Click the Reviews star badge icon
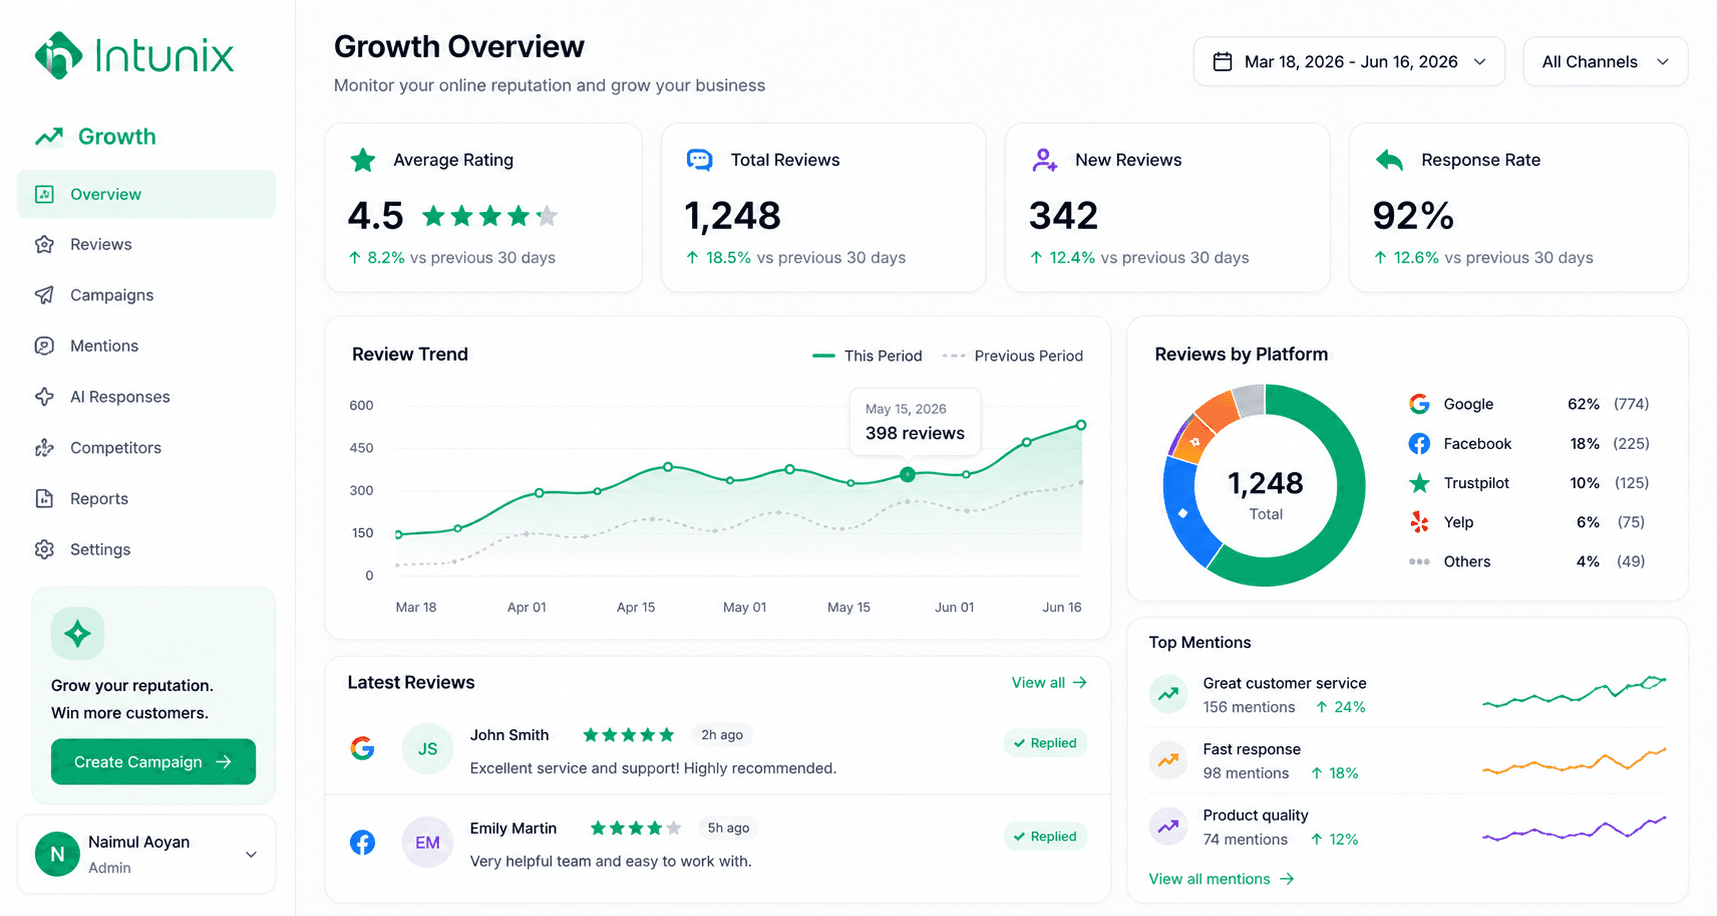1717x916 pixels. pos(44,244)
